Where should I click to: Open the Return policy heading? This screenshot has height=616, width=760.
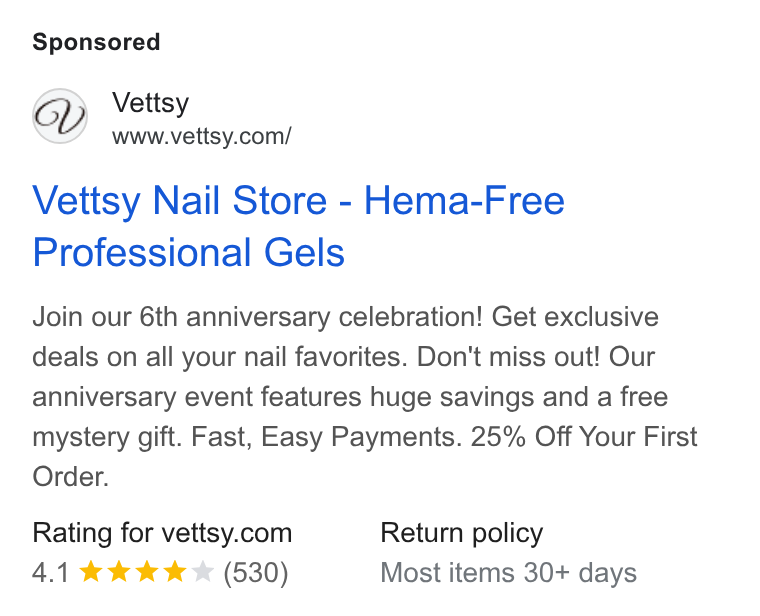[461, 533]
